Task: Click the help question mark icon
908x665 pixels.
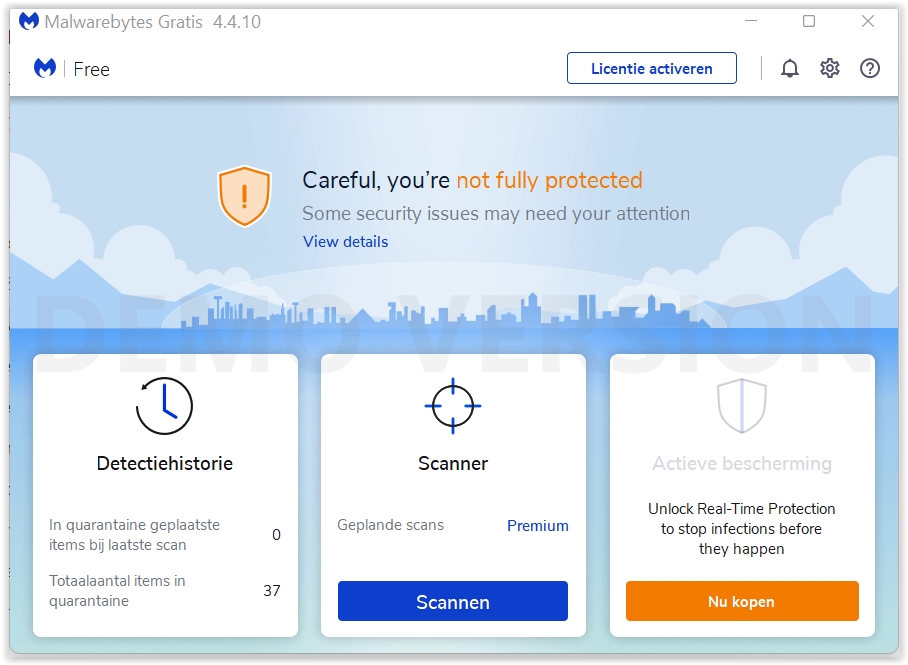Action: 870,68
